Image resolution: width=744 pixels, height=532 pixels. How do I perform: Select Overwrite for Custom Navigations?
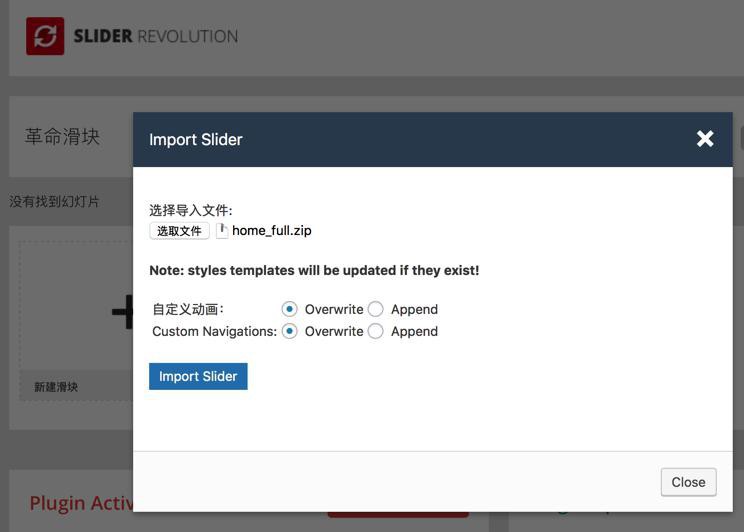point(289,331)
